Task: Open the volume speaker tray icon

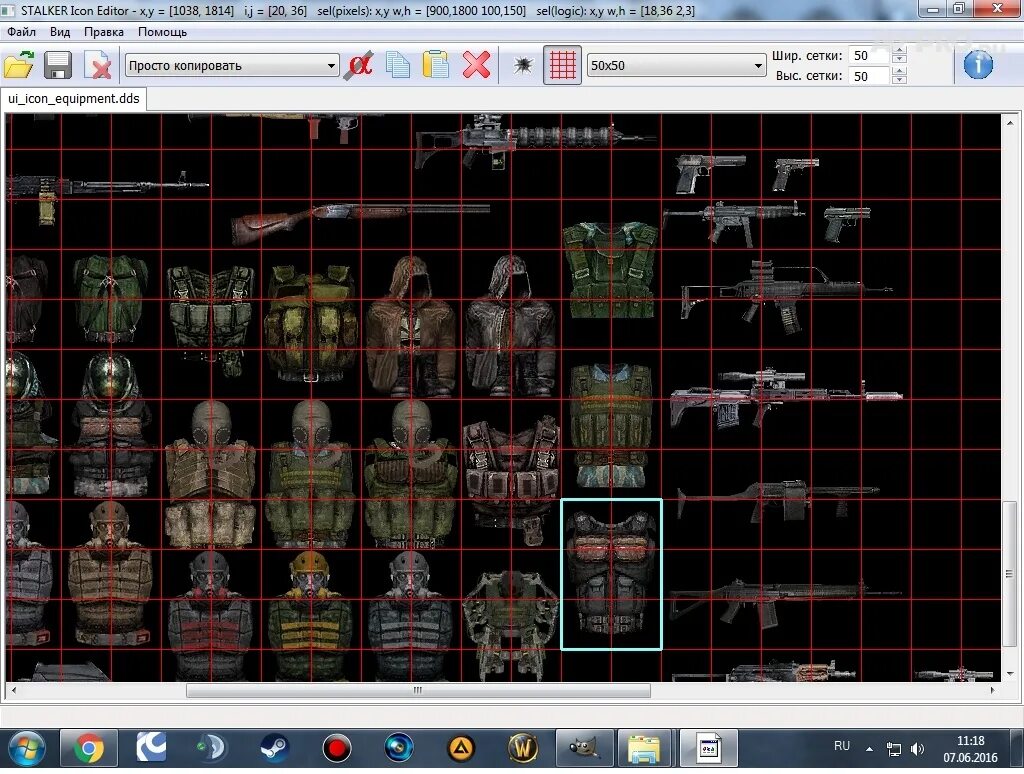Action: [x=918, y=749]
